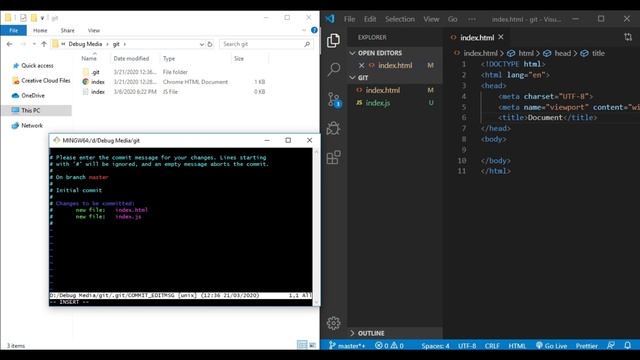Open the recent locations dropdown arrow
640x360 pixels.
click(x=34, y=44)
